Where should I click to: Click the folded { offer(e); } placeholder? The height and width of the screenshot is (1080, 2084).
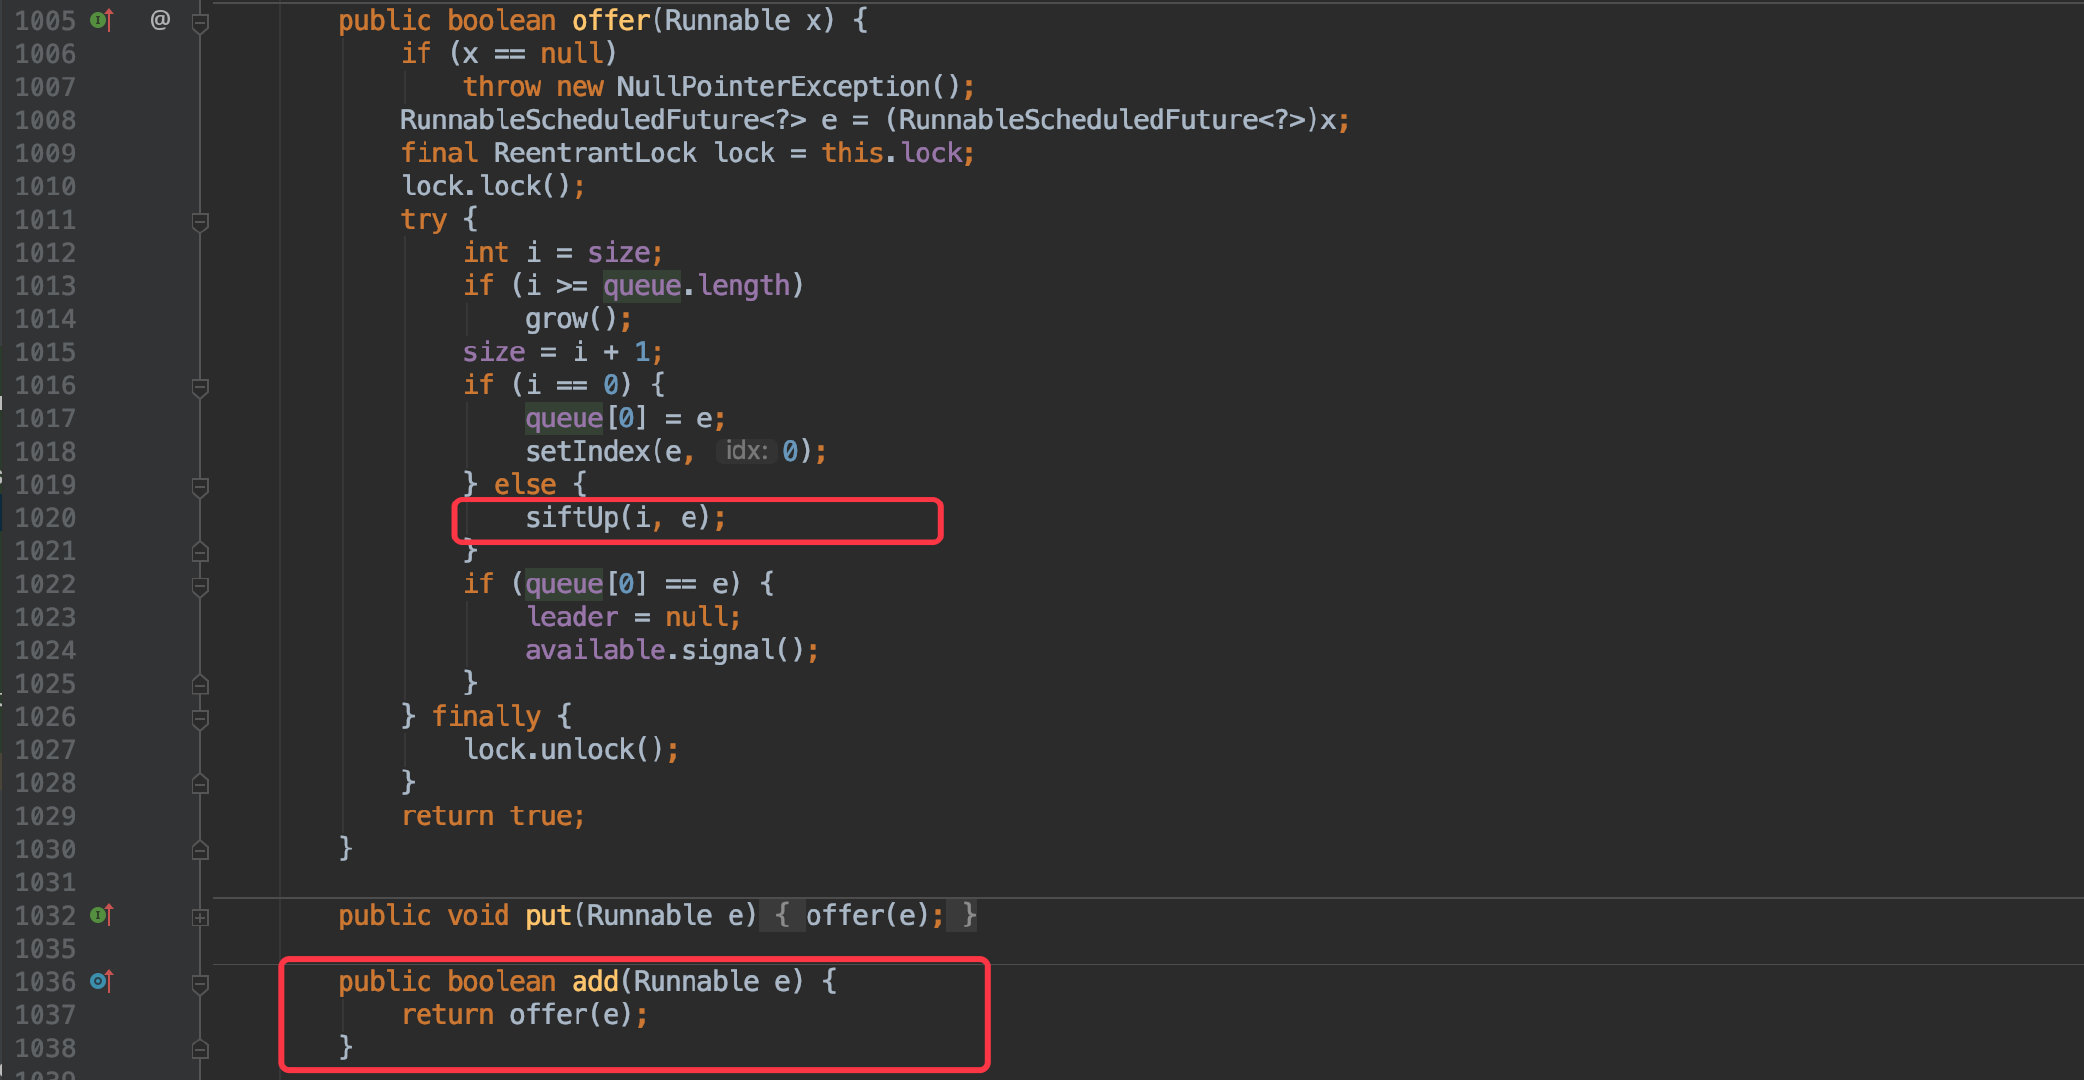(868, 915)
